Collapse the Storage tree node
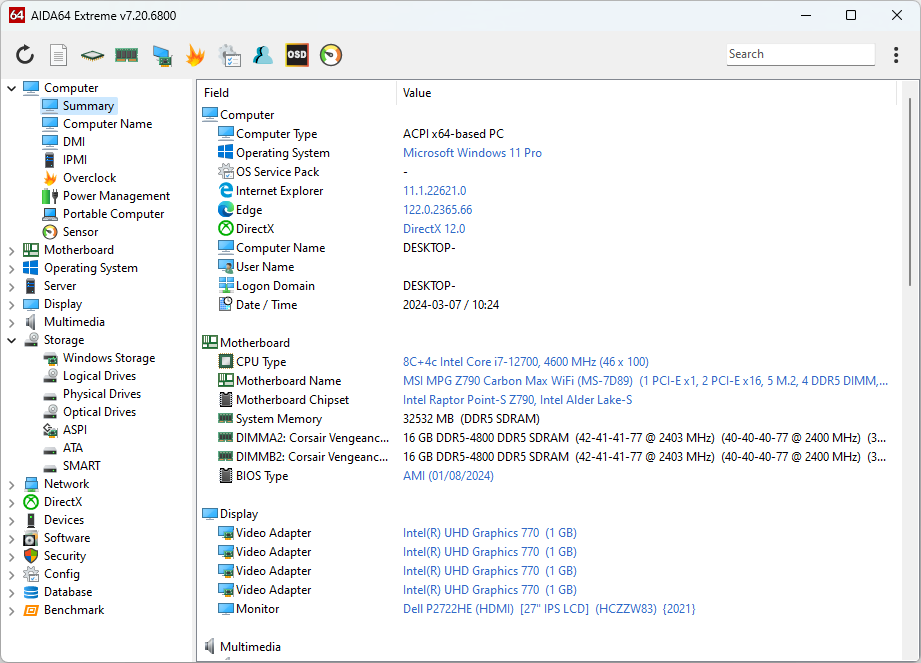 [x=12, y=340]
